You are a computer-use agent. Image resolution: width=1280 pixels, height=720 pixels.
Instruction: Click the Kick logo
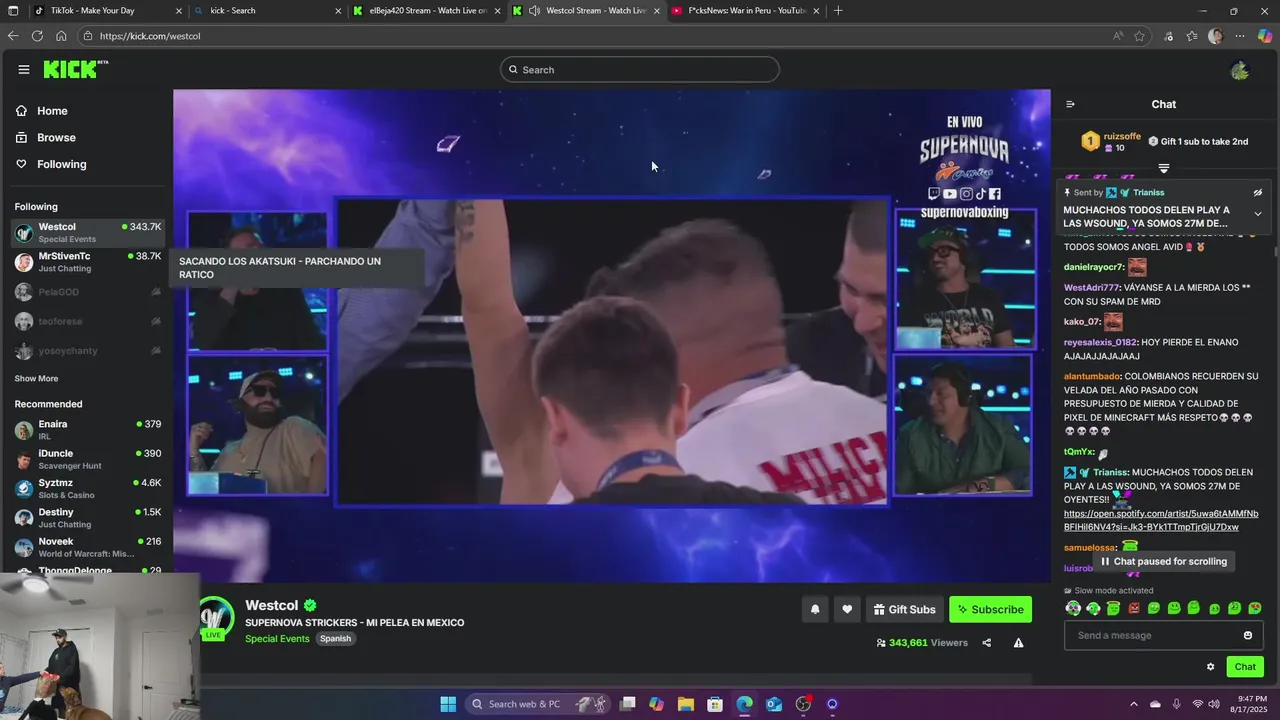75,69
